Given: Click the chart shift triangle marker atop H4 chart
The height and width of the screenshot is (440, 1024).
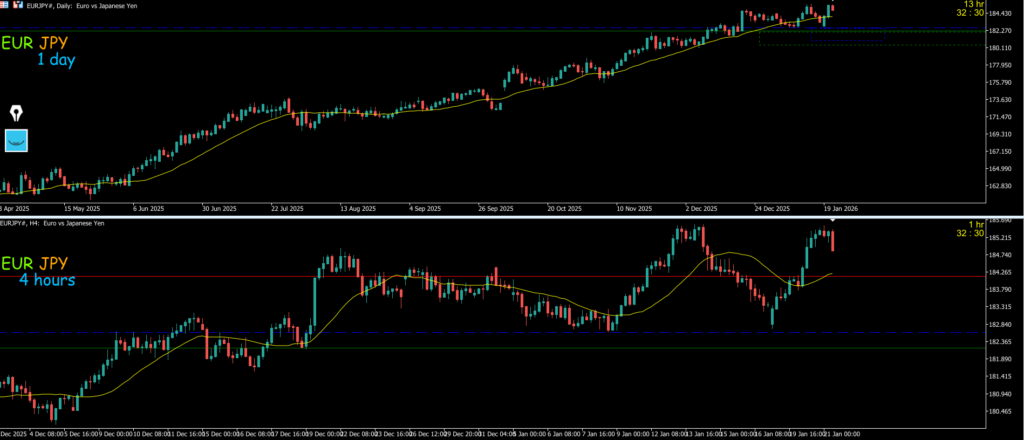Looking at the screenshot, I should pyautogui.click(x=833, y=219).
